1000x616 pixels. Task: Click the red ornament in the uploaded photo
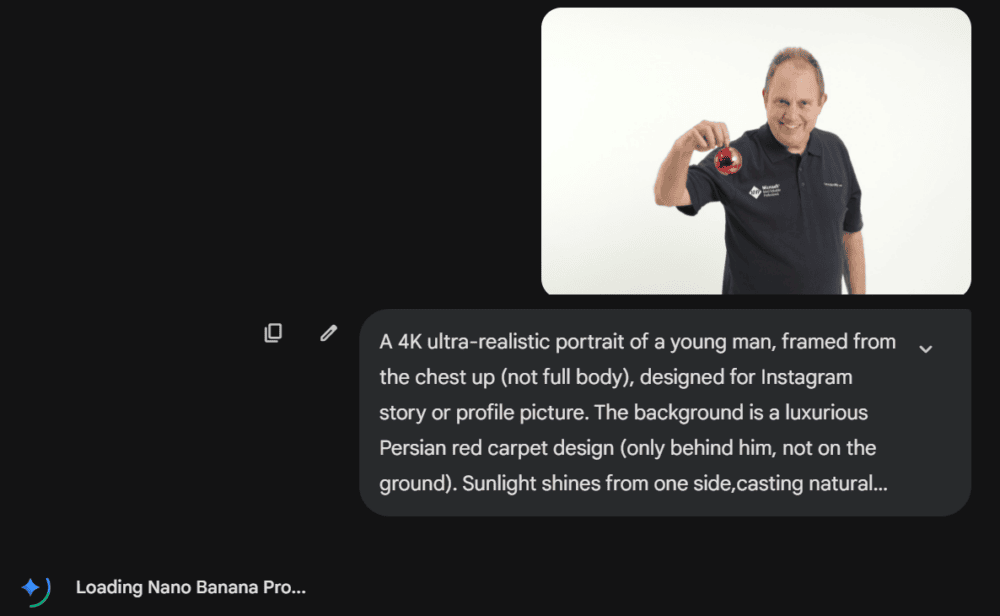[x=727, y=160]
